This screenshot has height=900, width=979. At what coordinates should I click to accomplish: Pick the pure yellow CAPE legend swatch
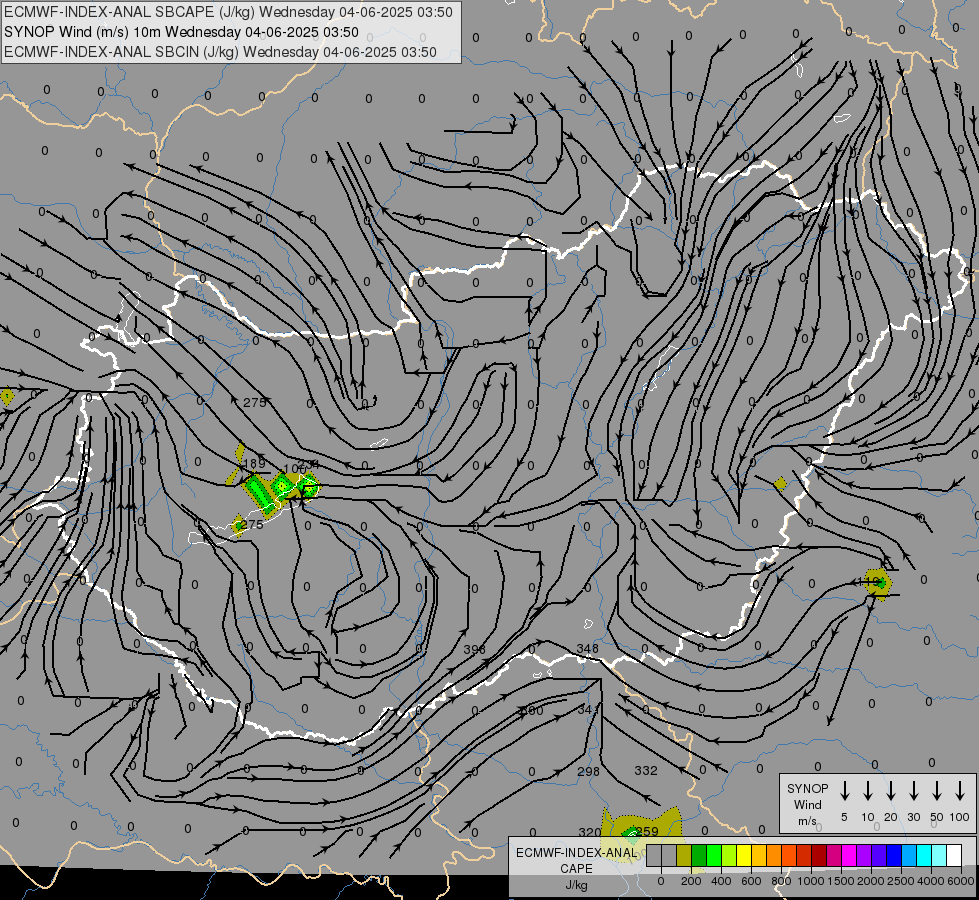tap(744, 855)
